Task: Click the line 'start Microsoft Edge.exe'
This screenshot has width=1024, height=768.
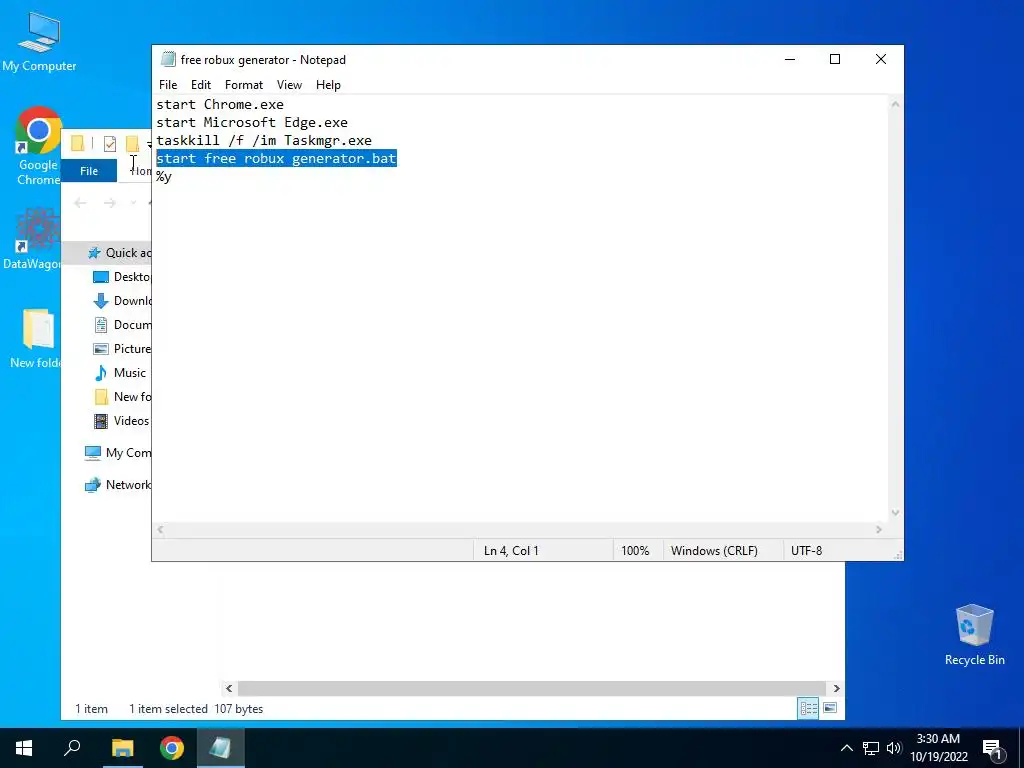Action: click(x=252, y=123)
